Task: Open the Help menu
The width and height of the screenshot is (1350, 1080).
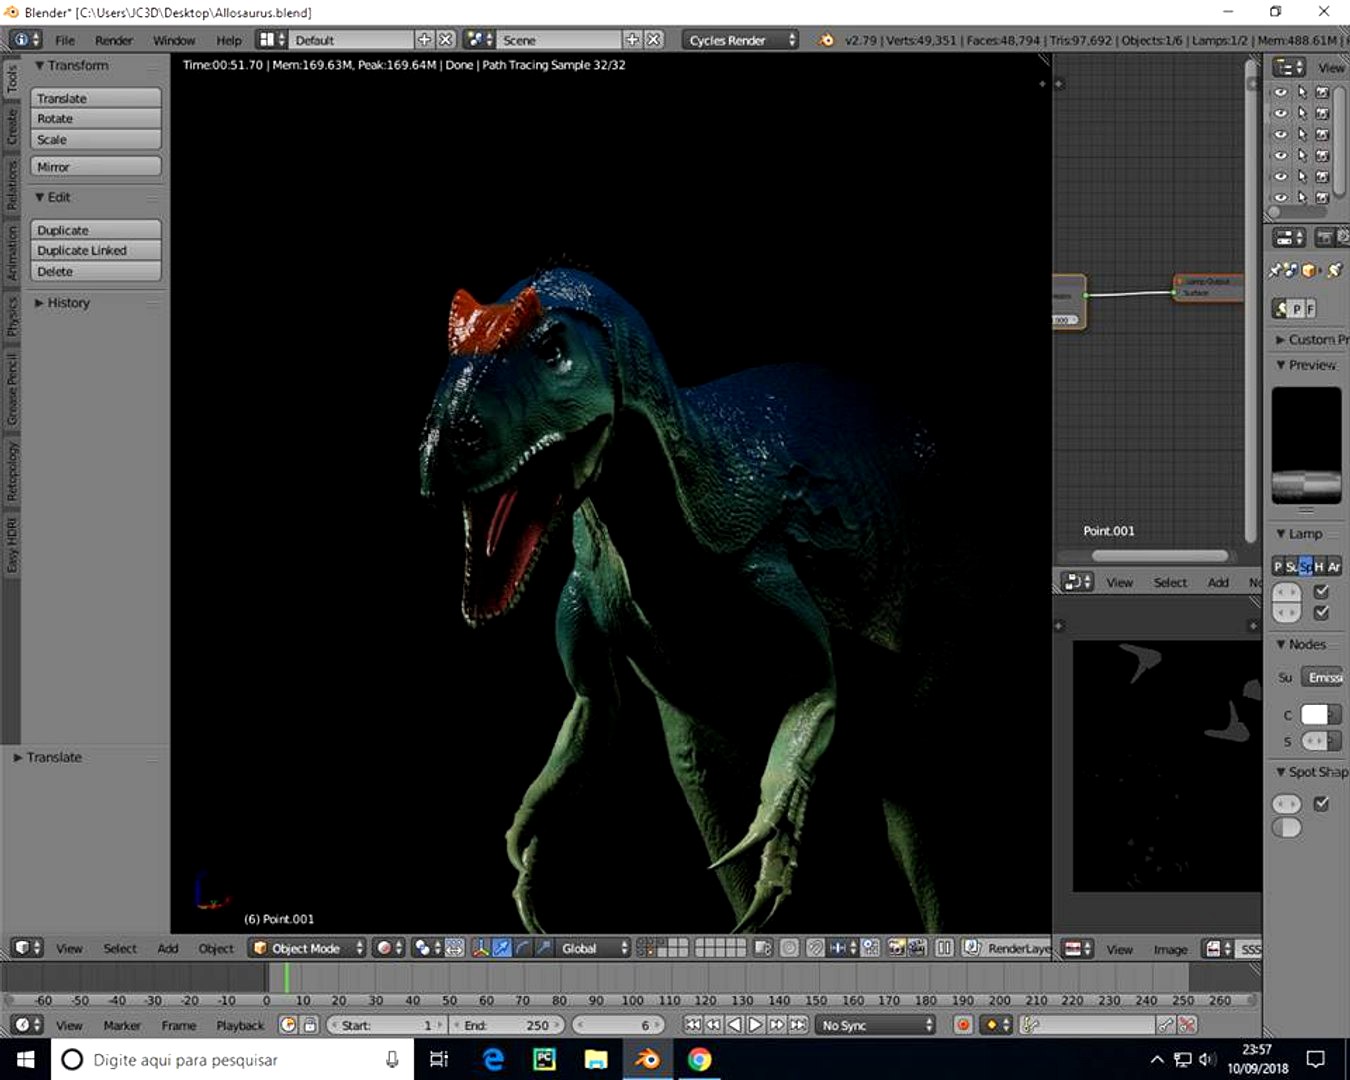Action: [x=229, y=40]
